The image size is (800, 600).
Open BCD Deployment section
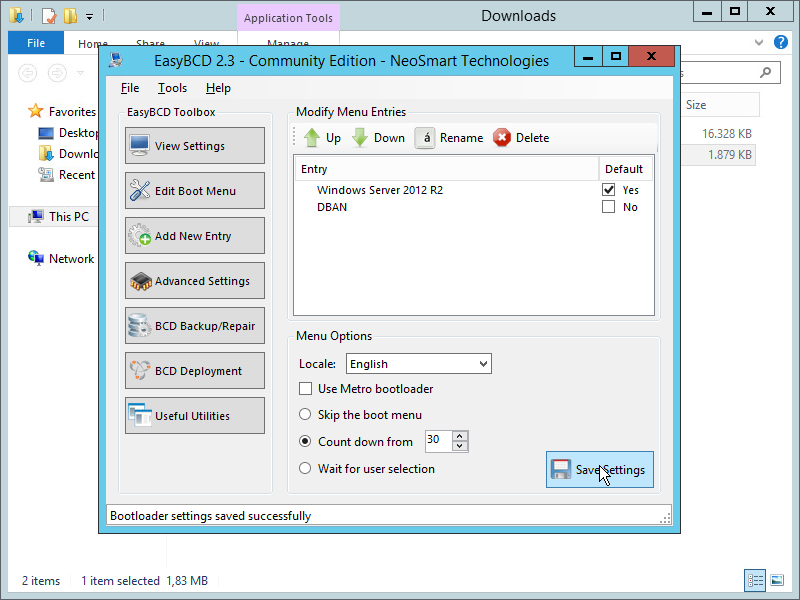point(195,370)
